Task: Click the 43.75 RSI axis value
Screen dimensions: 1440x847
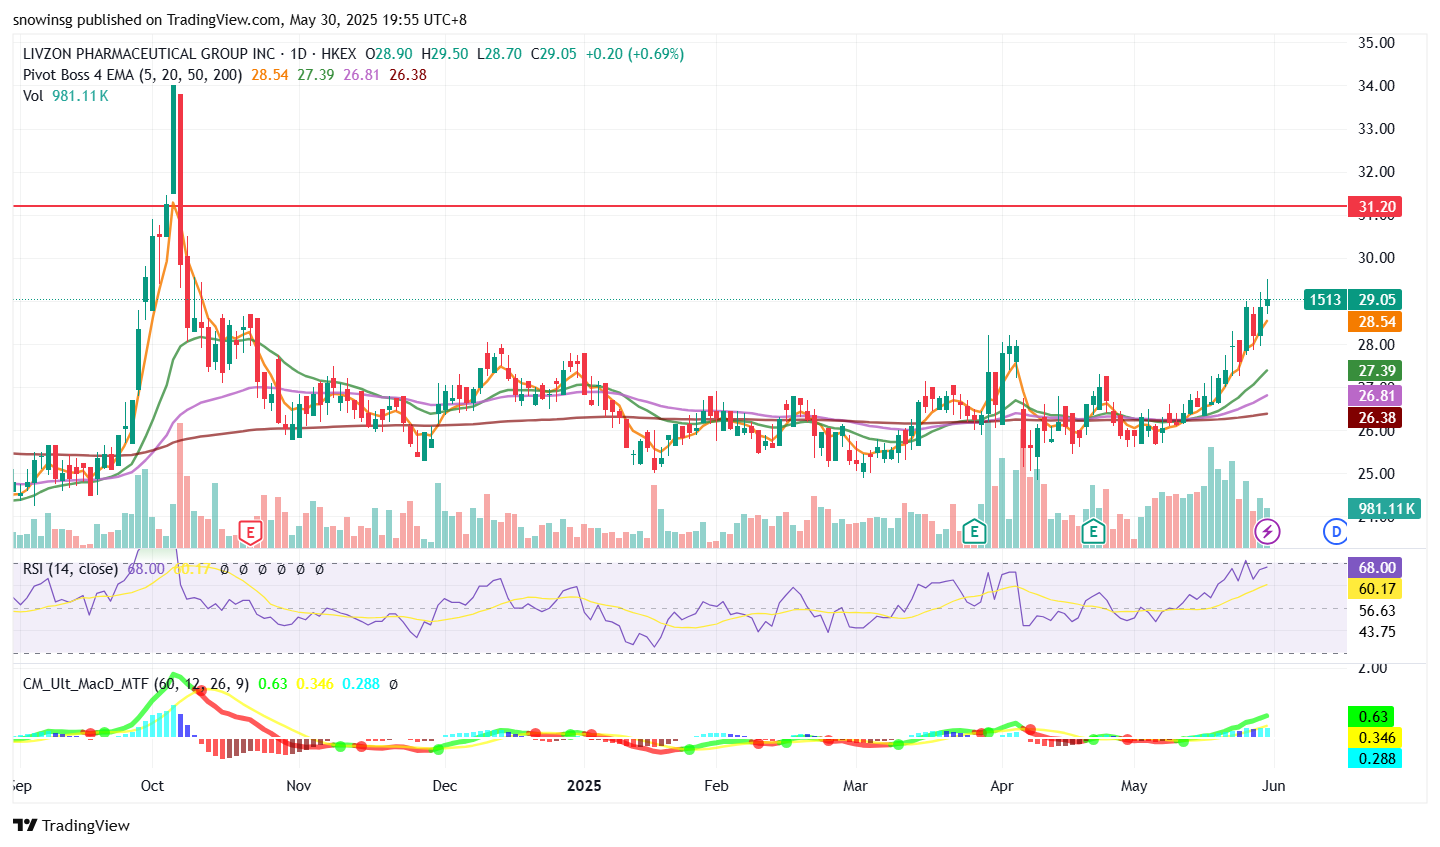Action: pyautogui.click(x=1376, y=632)
